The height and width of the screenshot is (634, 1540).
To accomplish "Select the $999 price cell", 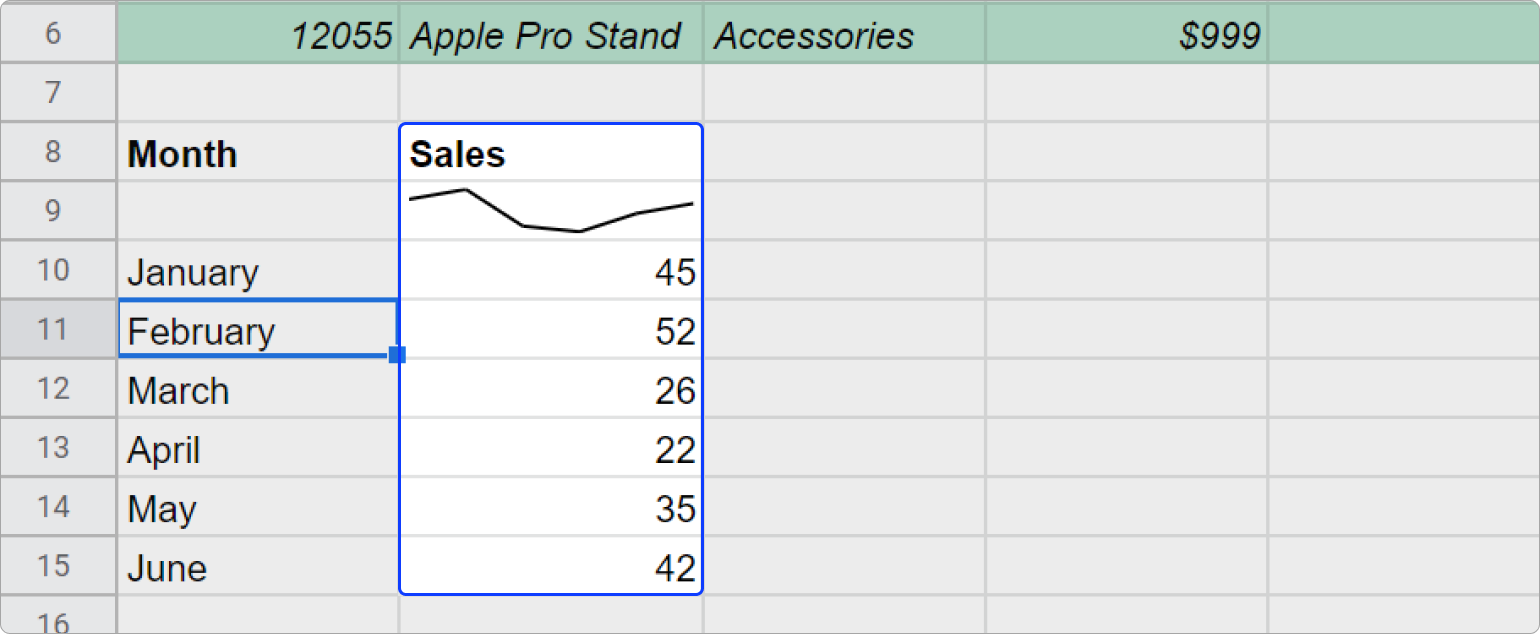I will (1126, 36).
